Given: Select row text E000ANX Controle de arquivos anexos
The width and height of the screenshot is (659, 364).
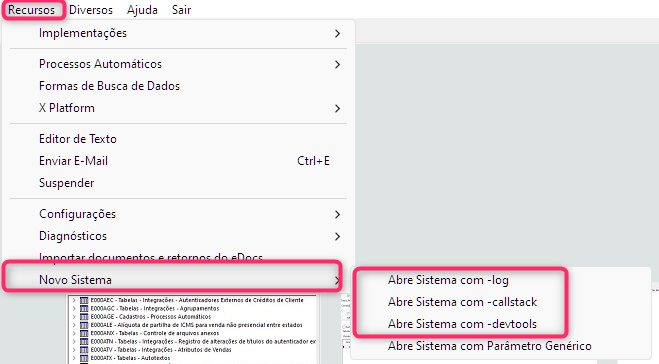Looking at the screenshot, I should [x=155, y=333].
